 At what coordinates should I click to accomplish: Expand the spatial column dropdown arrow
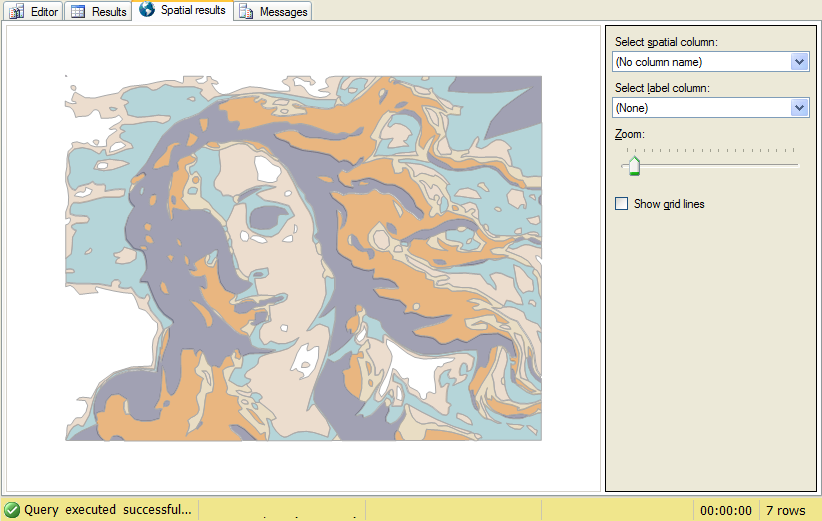click(799, 62)
